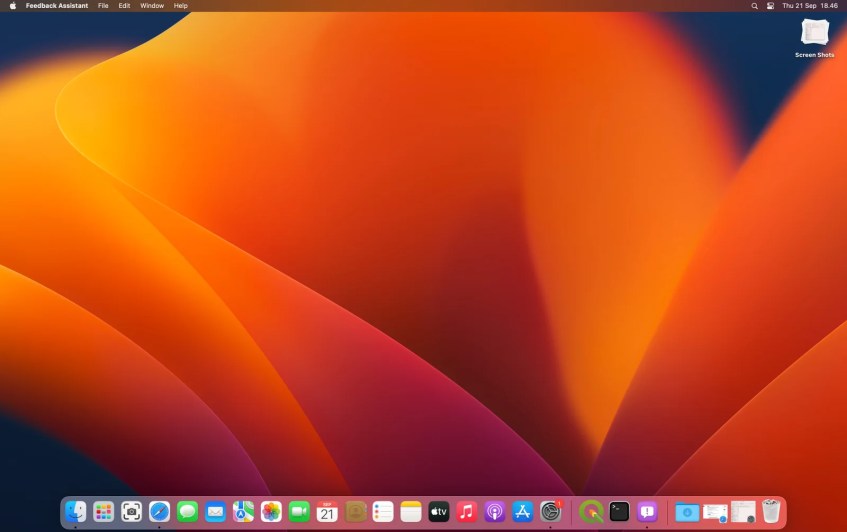Launch the Screenshot app from Dock
847x532 pixels.
pyautogui.click(x=131, y=511)
